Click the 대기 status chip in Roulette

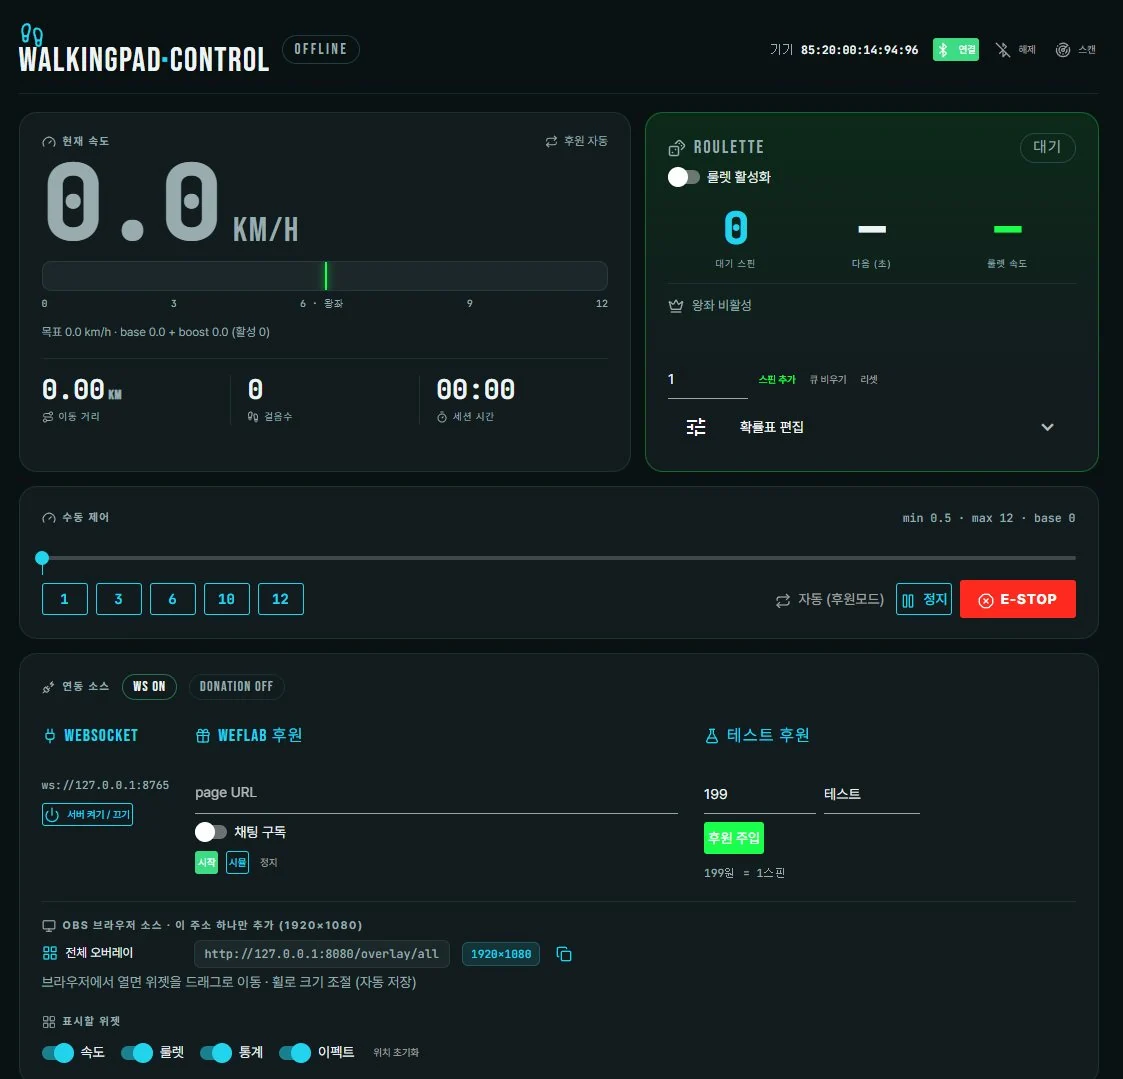tap(1047, 147)
